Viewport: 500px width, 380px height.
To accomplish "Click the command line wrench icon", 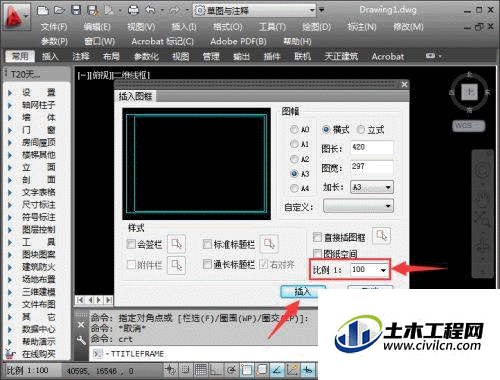I will (x=81, y=340).
